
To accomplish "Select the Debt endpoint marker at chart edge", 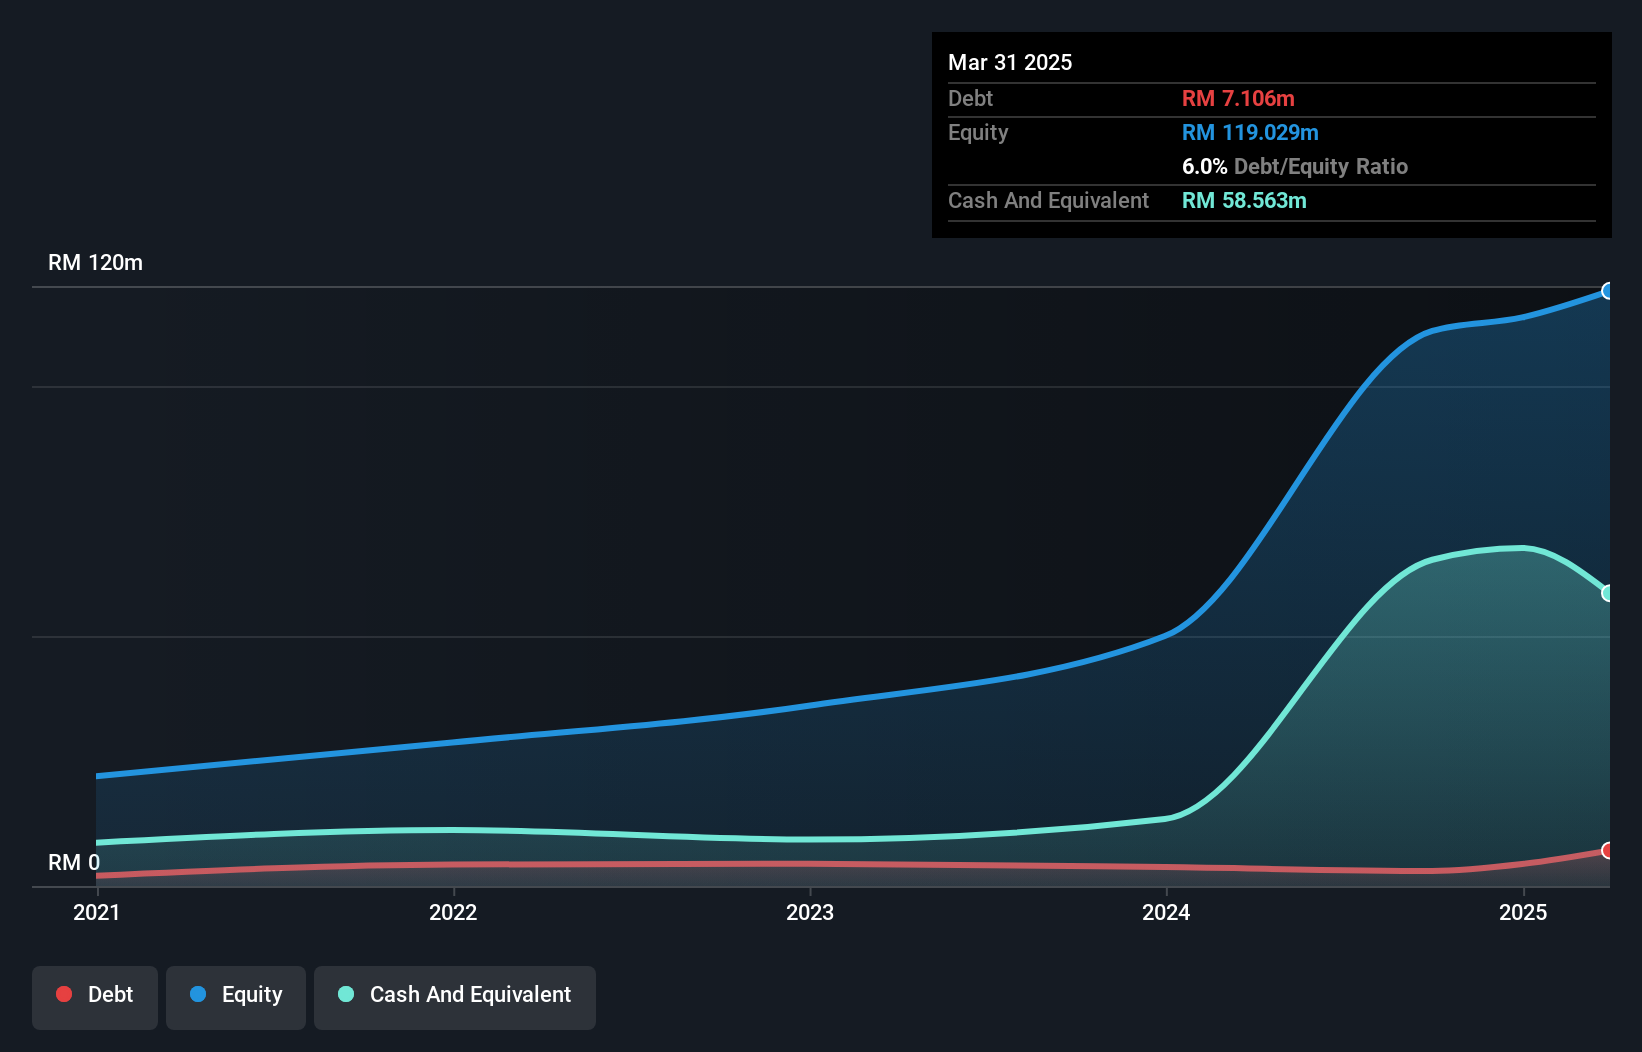I will pyautogui.click(x=1608, y=852).
